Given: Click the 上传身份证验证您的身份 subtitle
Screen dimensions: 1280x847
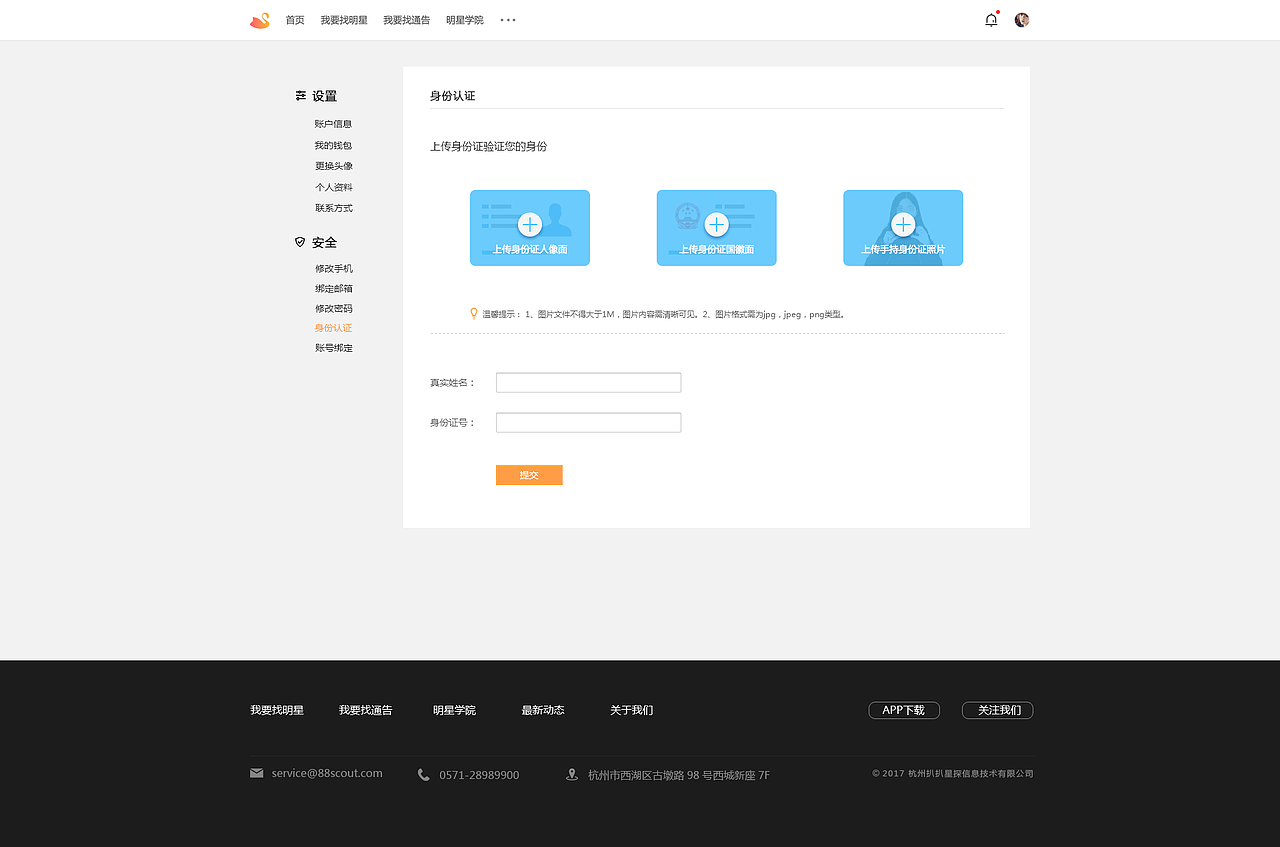Looking at the screenshot, I should click(488, 147).
